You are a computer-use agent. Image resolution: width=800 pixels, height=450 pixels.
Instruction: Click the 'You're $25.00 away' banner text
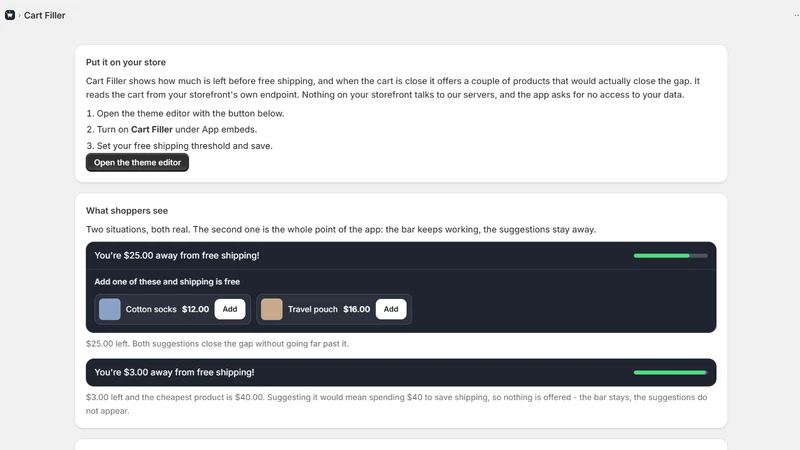[177, 256]
